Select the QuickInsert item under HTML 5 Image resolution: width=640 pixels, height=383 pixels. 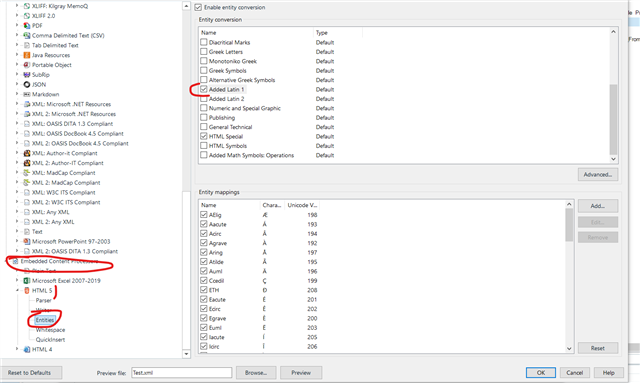click(x=50, y=339)
